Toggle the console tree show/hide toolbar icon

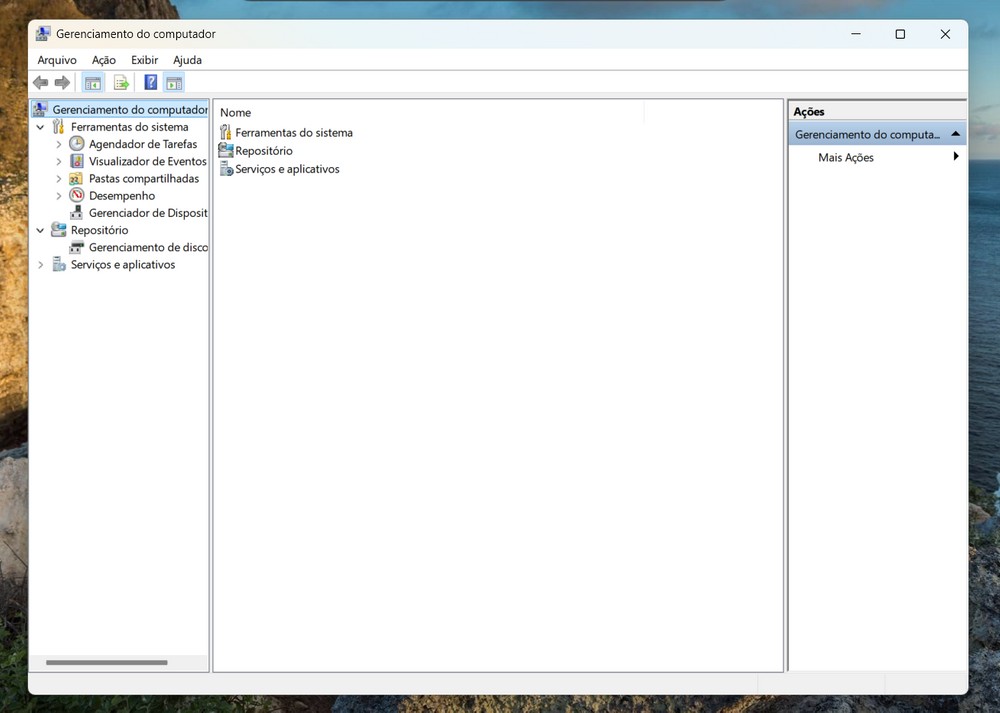(93, 83)
